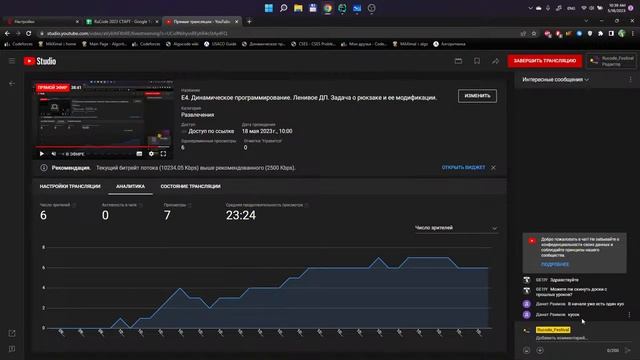Go back with the left sidebar arrow
This screenshot has width=640, height=360.
coord(12,83)
